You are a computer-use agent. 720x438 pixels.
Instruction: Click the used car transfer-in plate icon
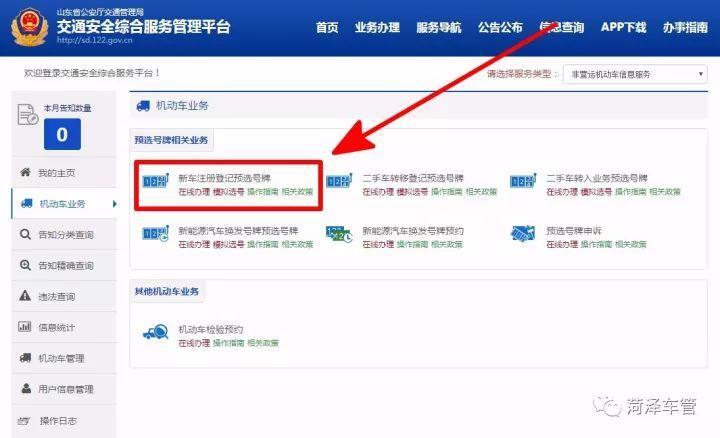[523, 183]
